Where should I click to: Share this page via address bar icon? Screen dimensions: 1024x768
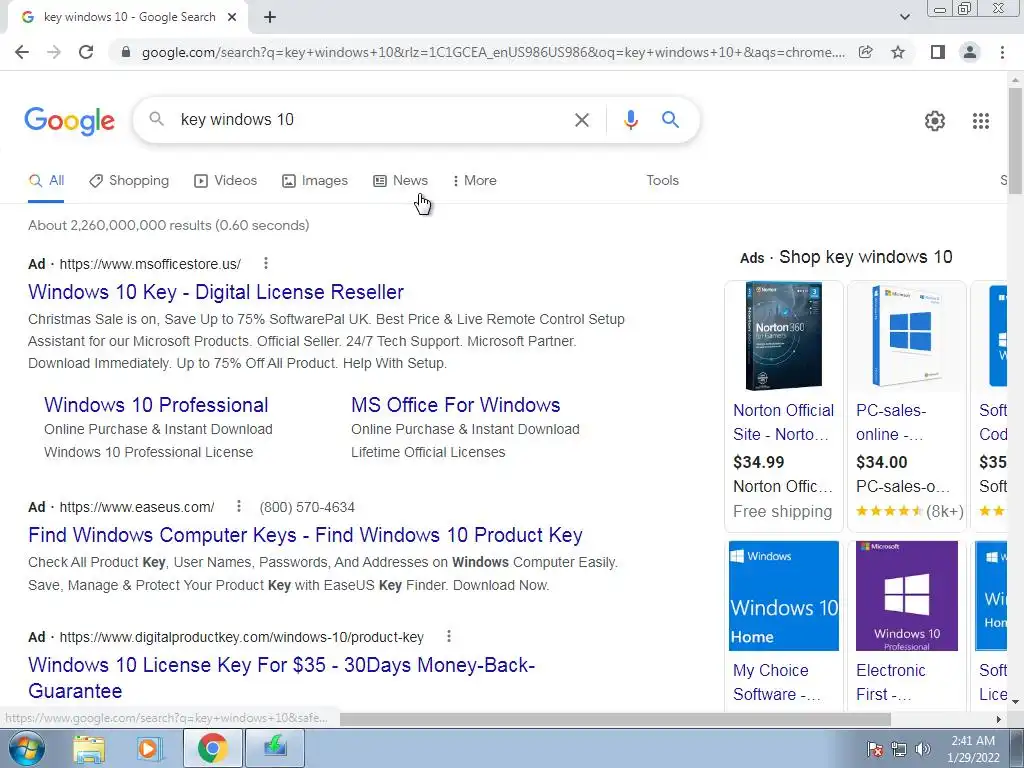point(866,52)
